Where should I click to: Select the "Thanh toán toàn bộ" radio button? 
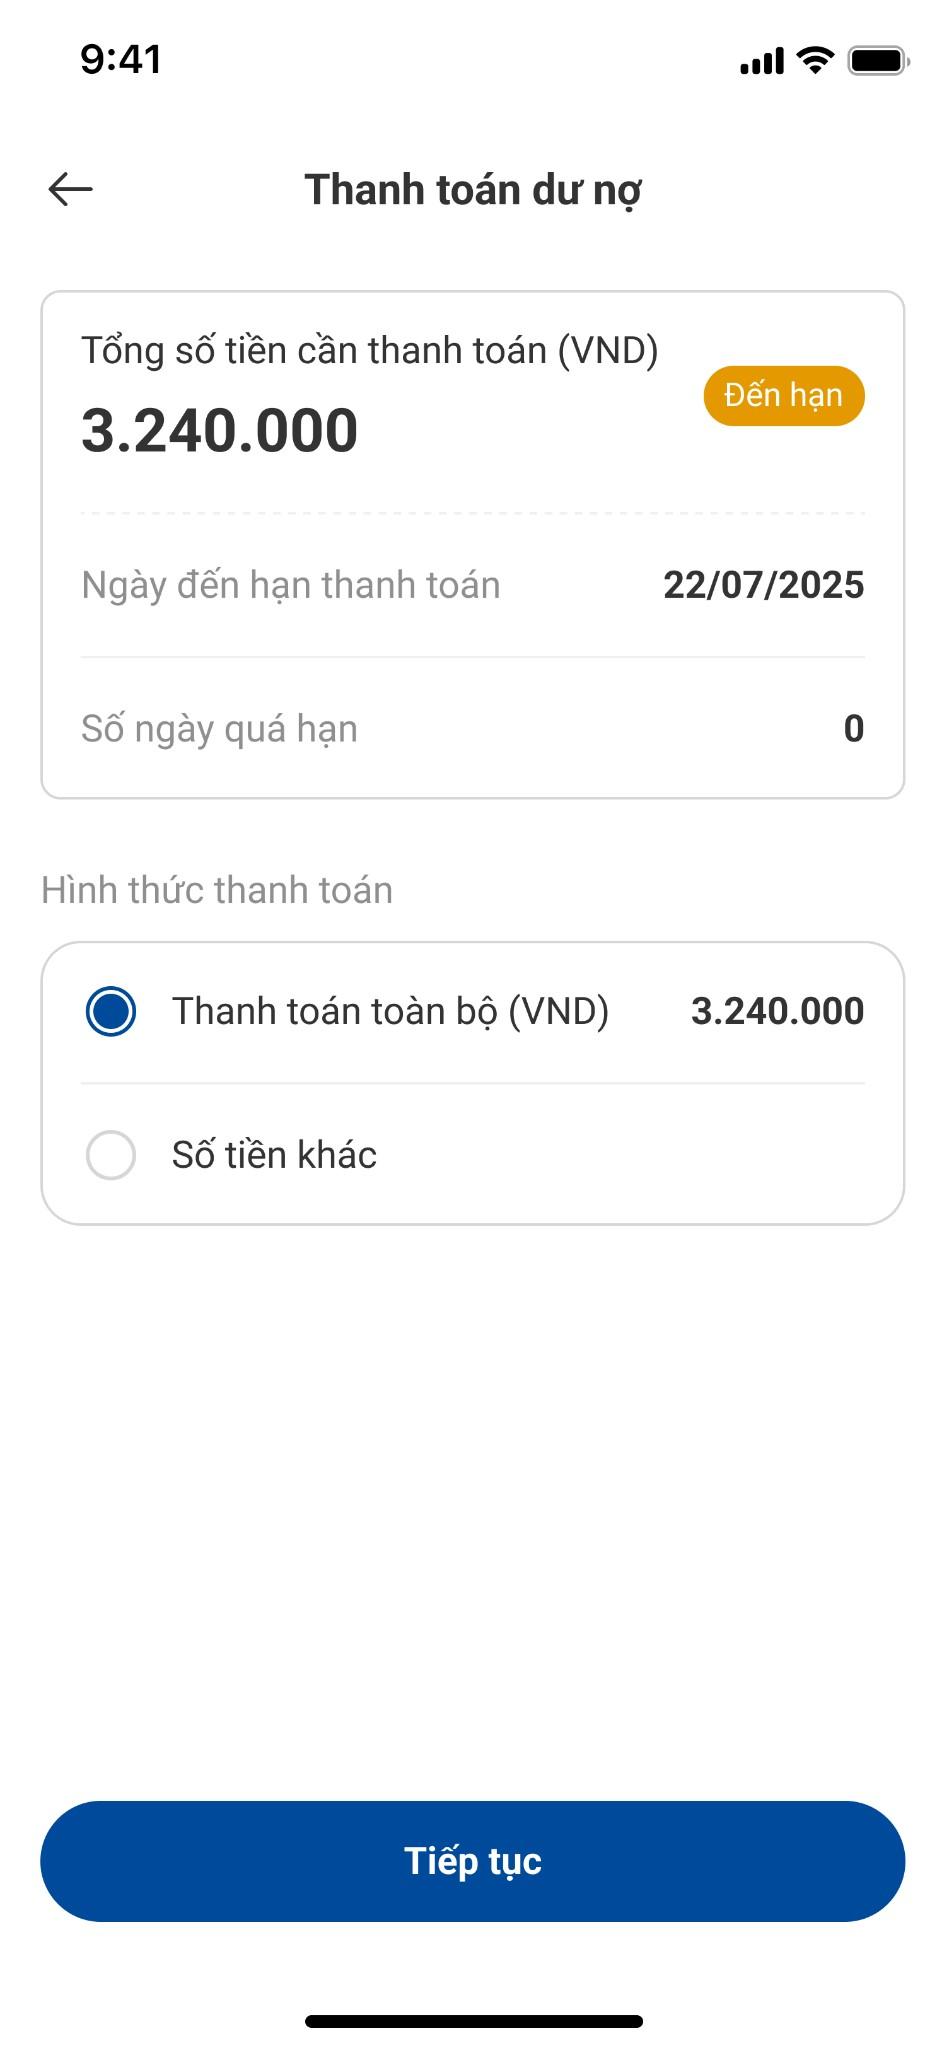(x=111, y=1011)
